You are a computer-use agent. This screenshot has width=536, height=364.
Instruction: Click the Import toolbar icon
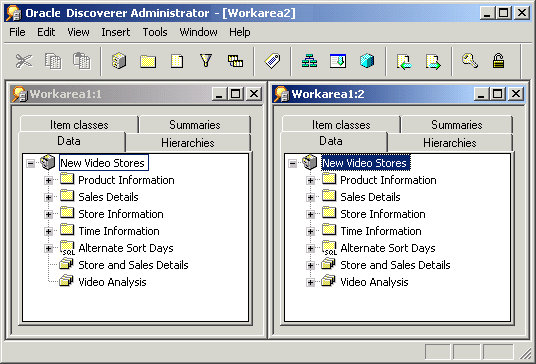[x=404, y=62]
